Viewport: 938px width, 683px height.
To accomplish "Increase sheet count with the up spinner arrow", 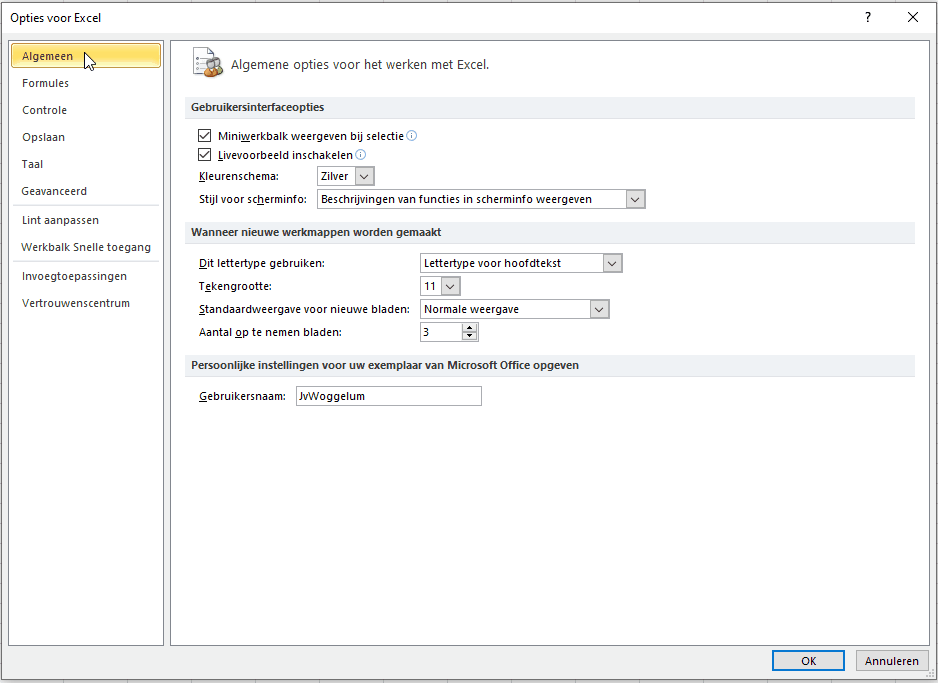I will click(470, 328).
